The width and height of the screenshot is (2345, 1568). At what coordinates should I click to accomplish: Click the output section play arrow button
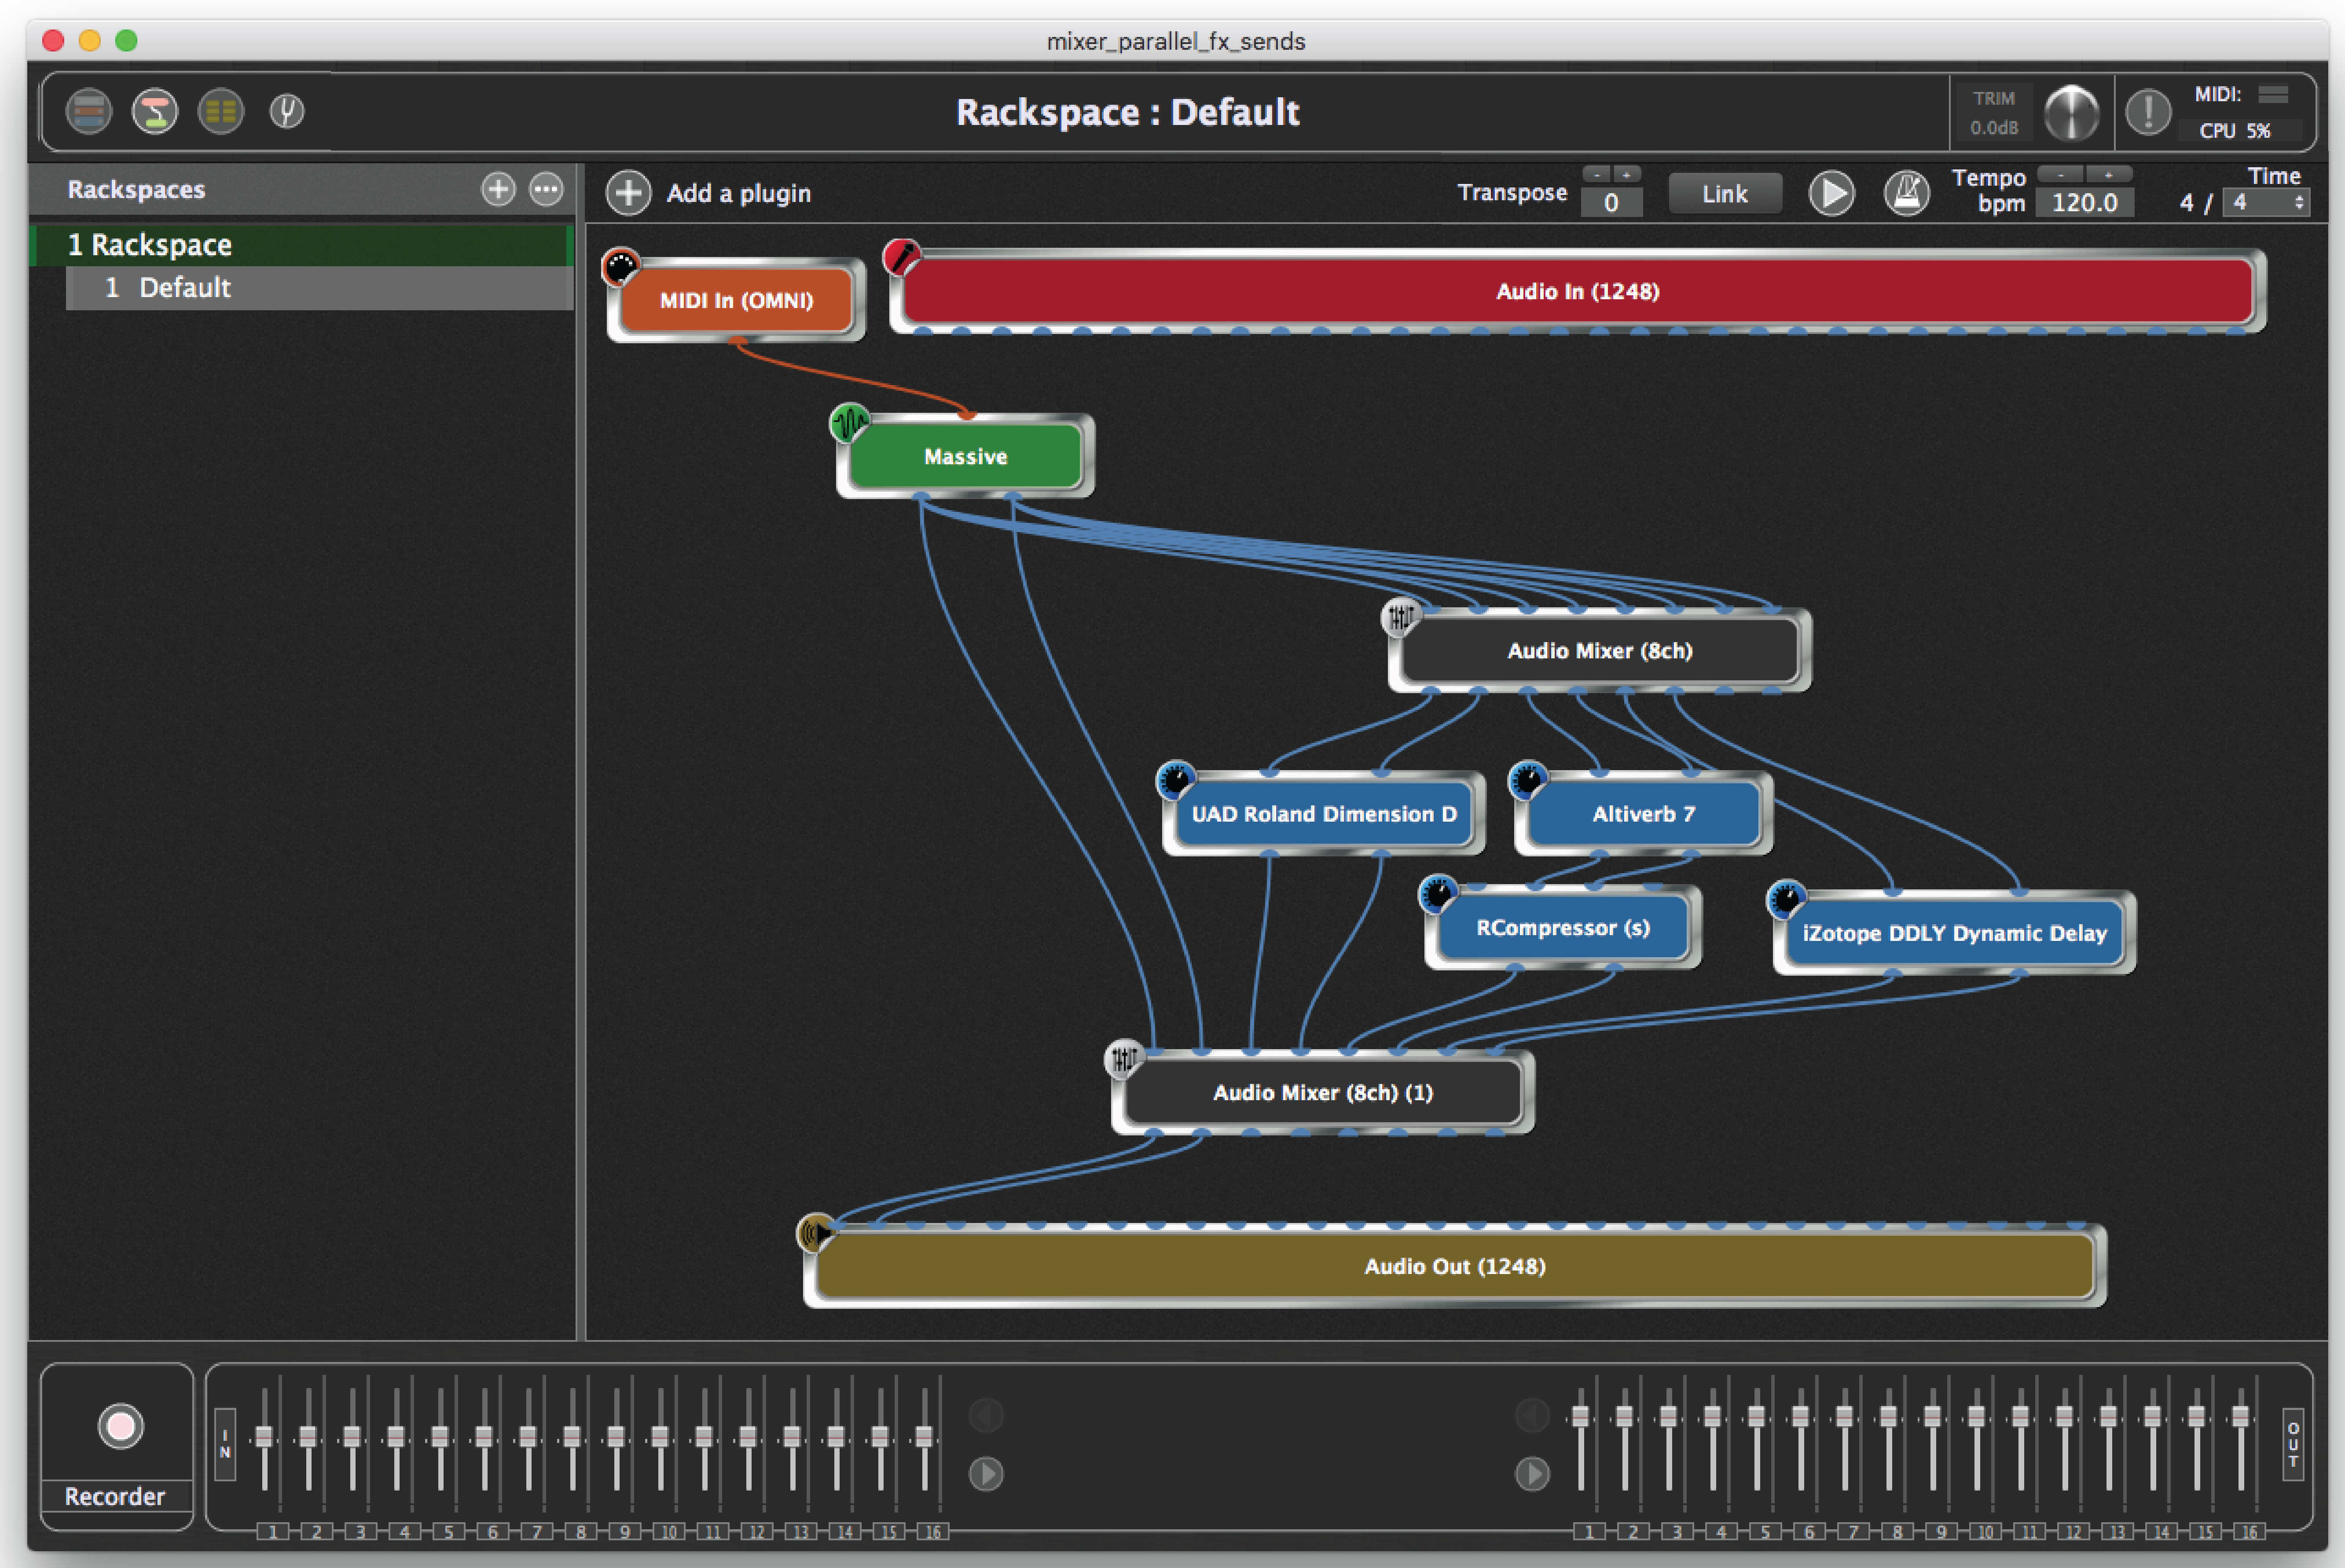tap(1532, 1473)
